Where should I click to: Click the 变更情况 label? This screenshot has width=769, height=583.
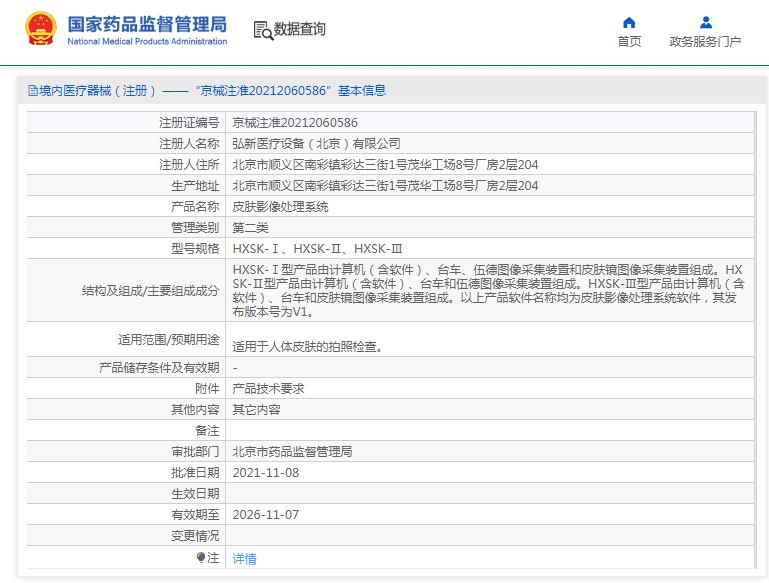coord(195,536)
